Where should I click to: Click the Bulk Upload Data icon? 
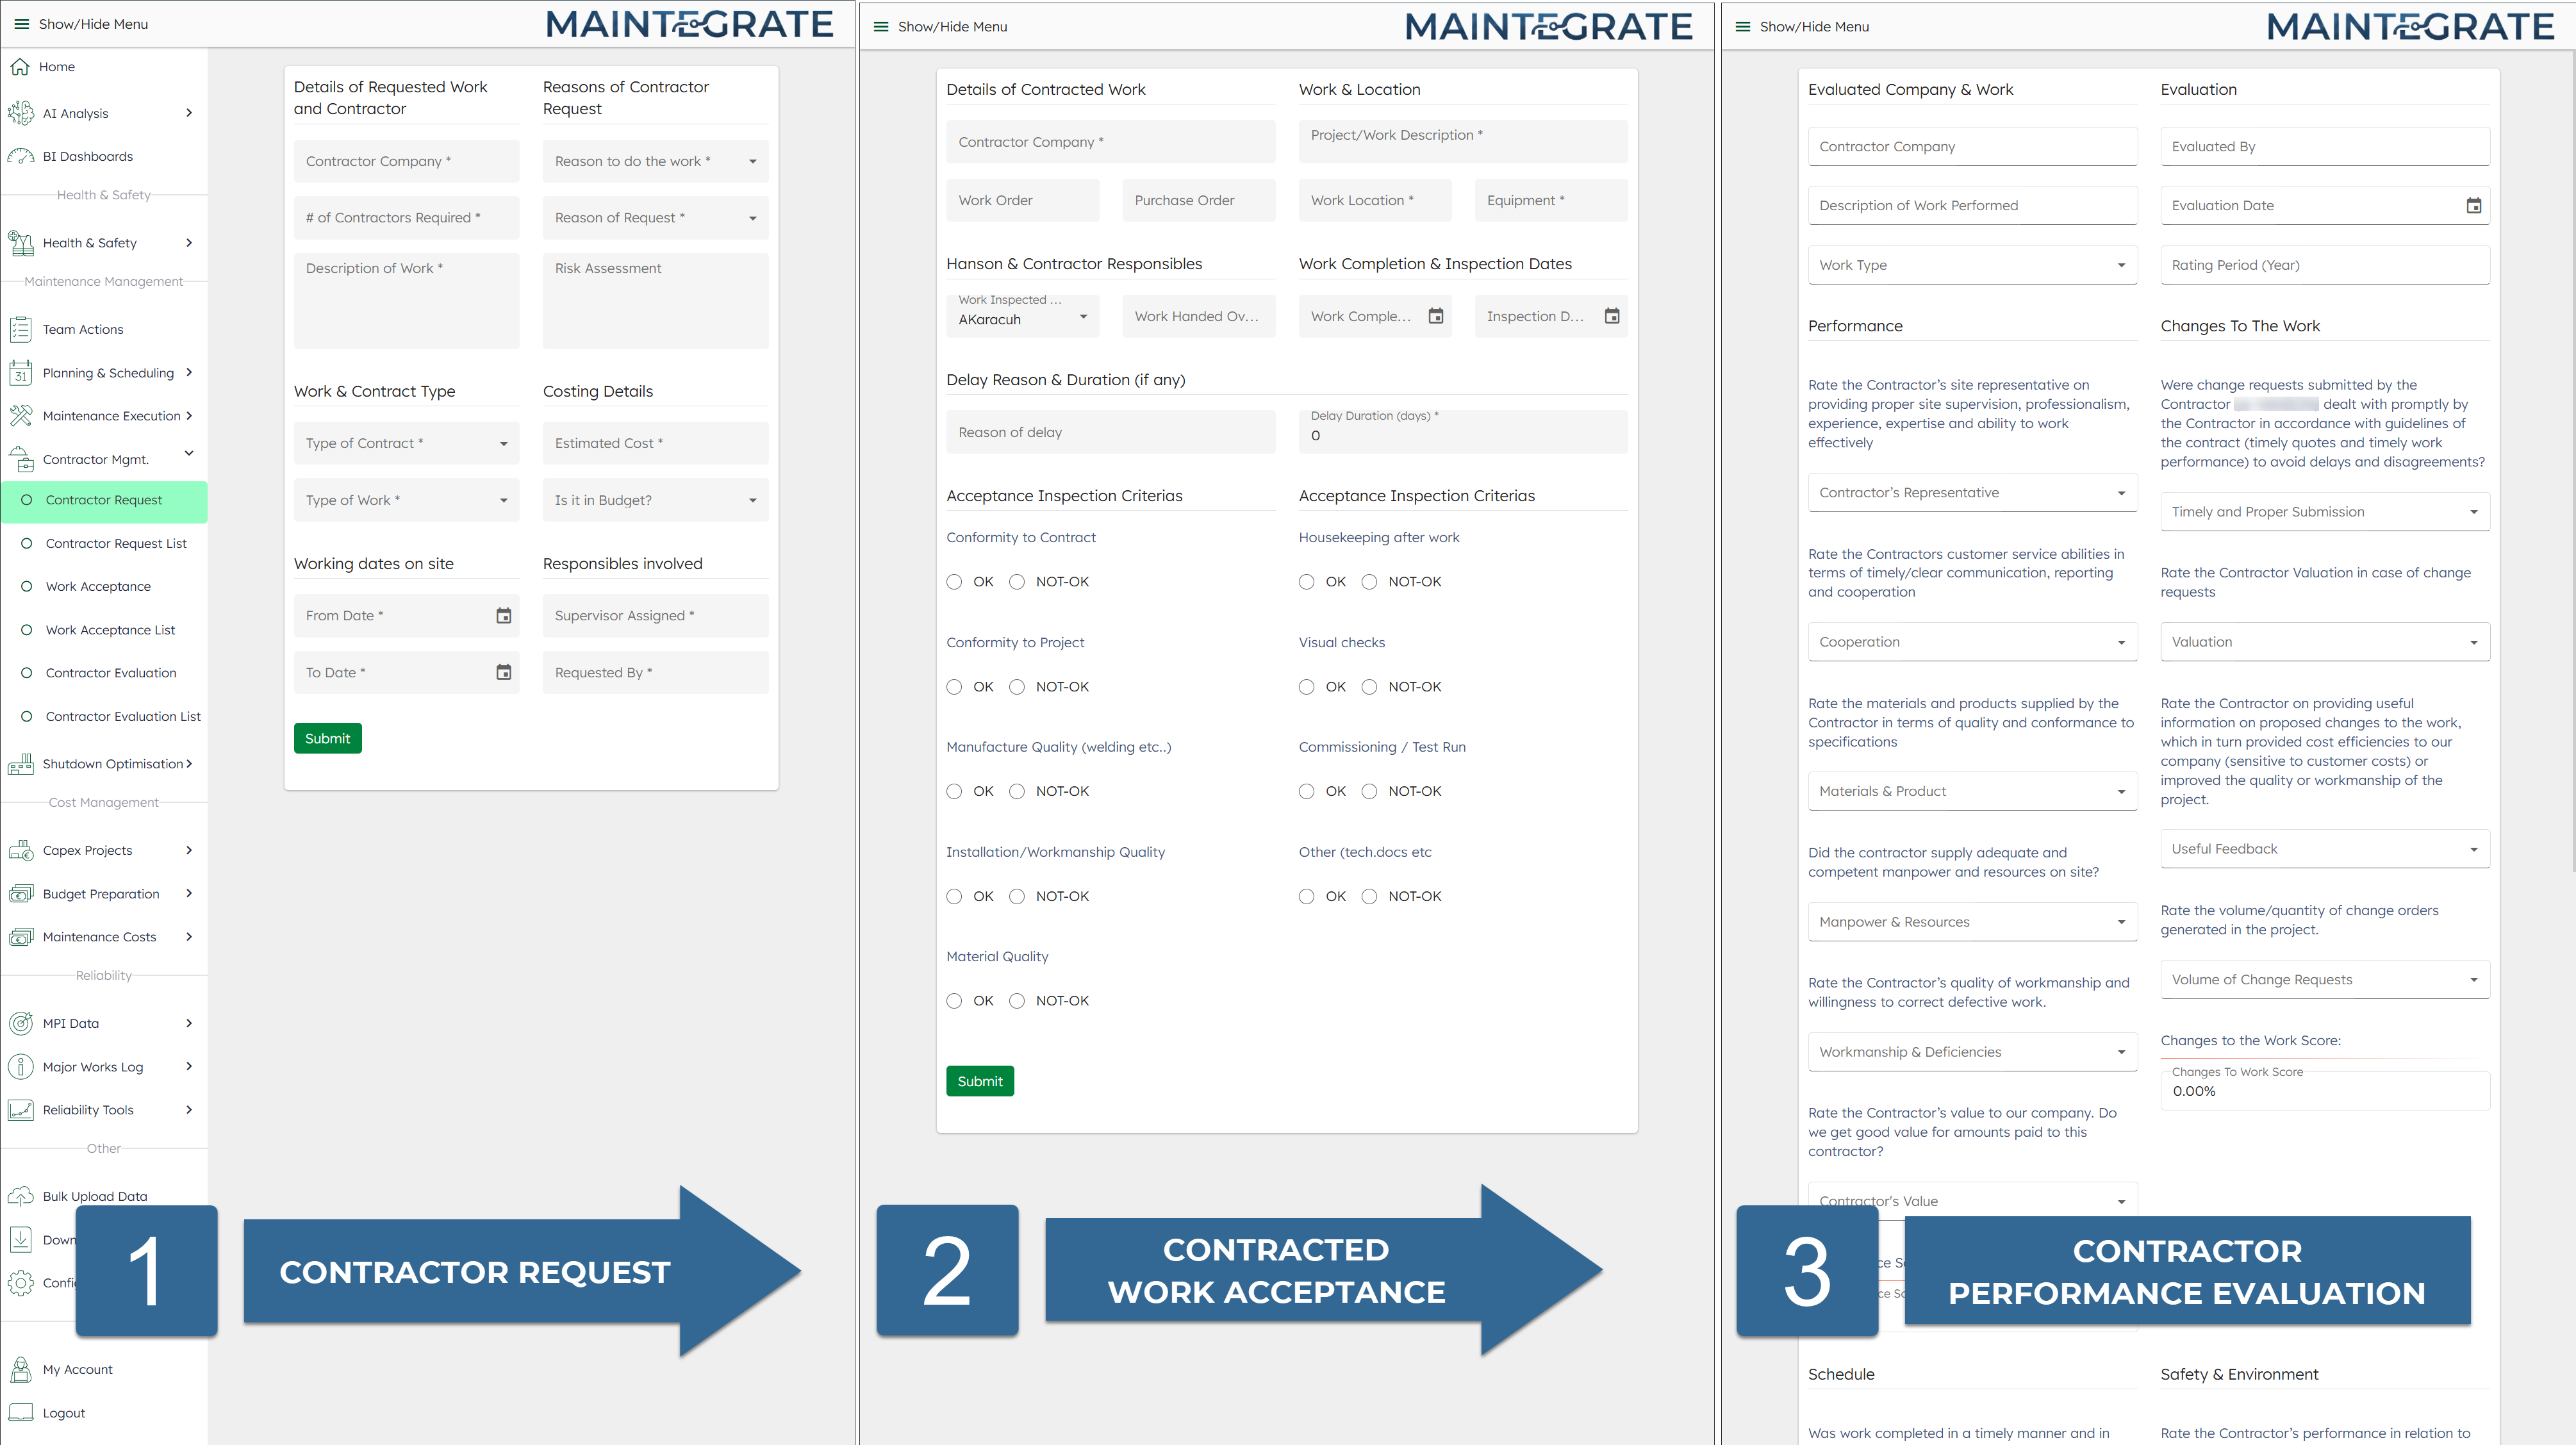click(21, 1196)
